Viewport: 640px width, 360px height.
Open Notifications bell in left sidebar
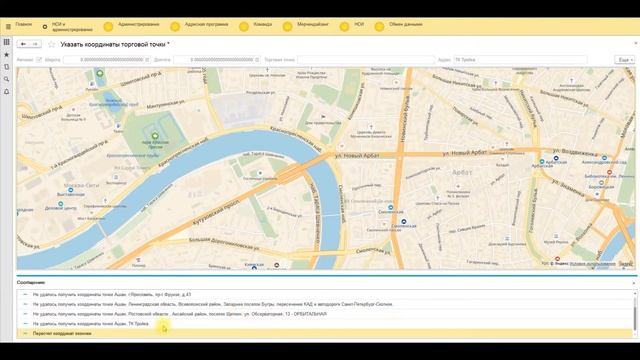pyautogui.click(x=7, y=92)
